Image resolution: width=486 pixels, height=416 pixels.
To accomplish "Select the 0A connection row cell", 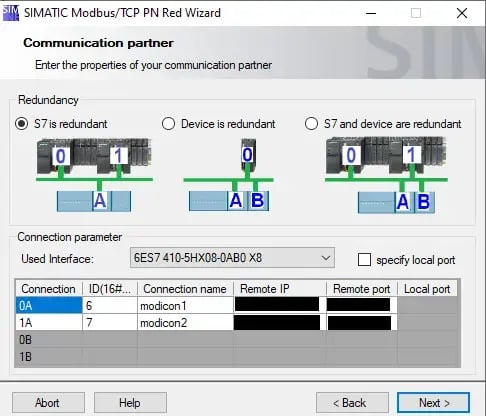I will click(49, 305).
